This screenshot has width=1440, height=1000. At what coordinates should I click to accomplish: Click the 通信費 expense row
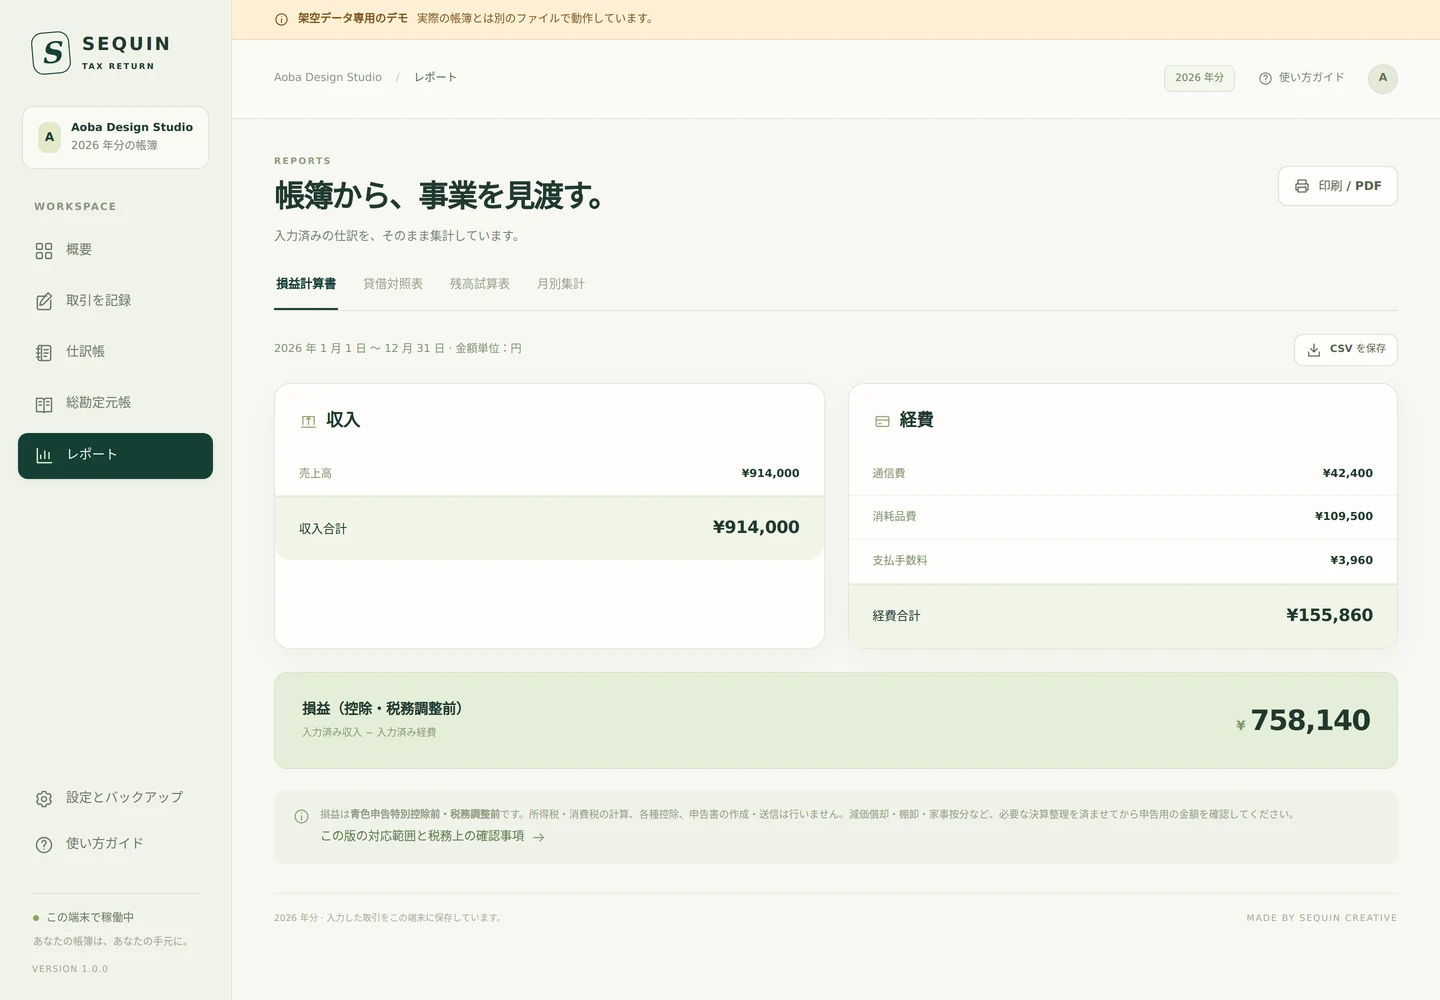coord(1123,474)
